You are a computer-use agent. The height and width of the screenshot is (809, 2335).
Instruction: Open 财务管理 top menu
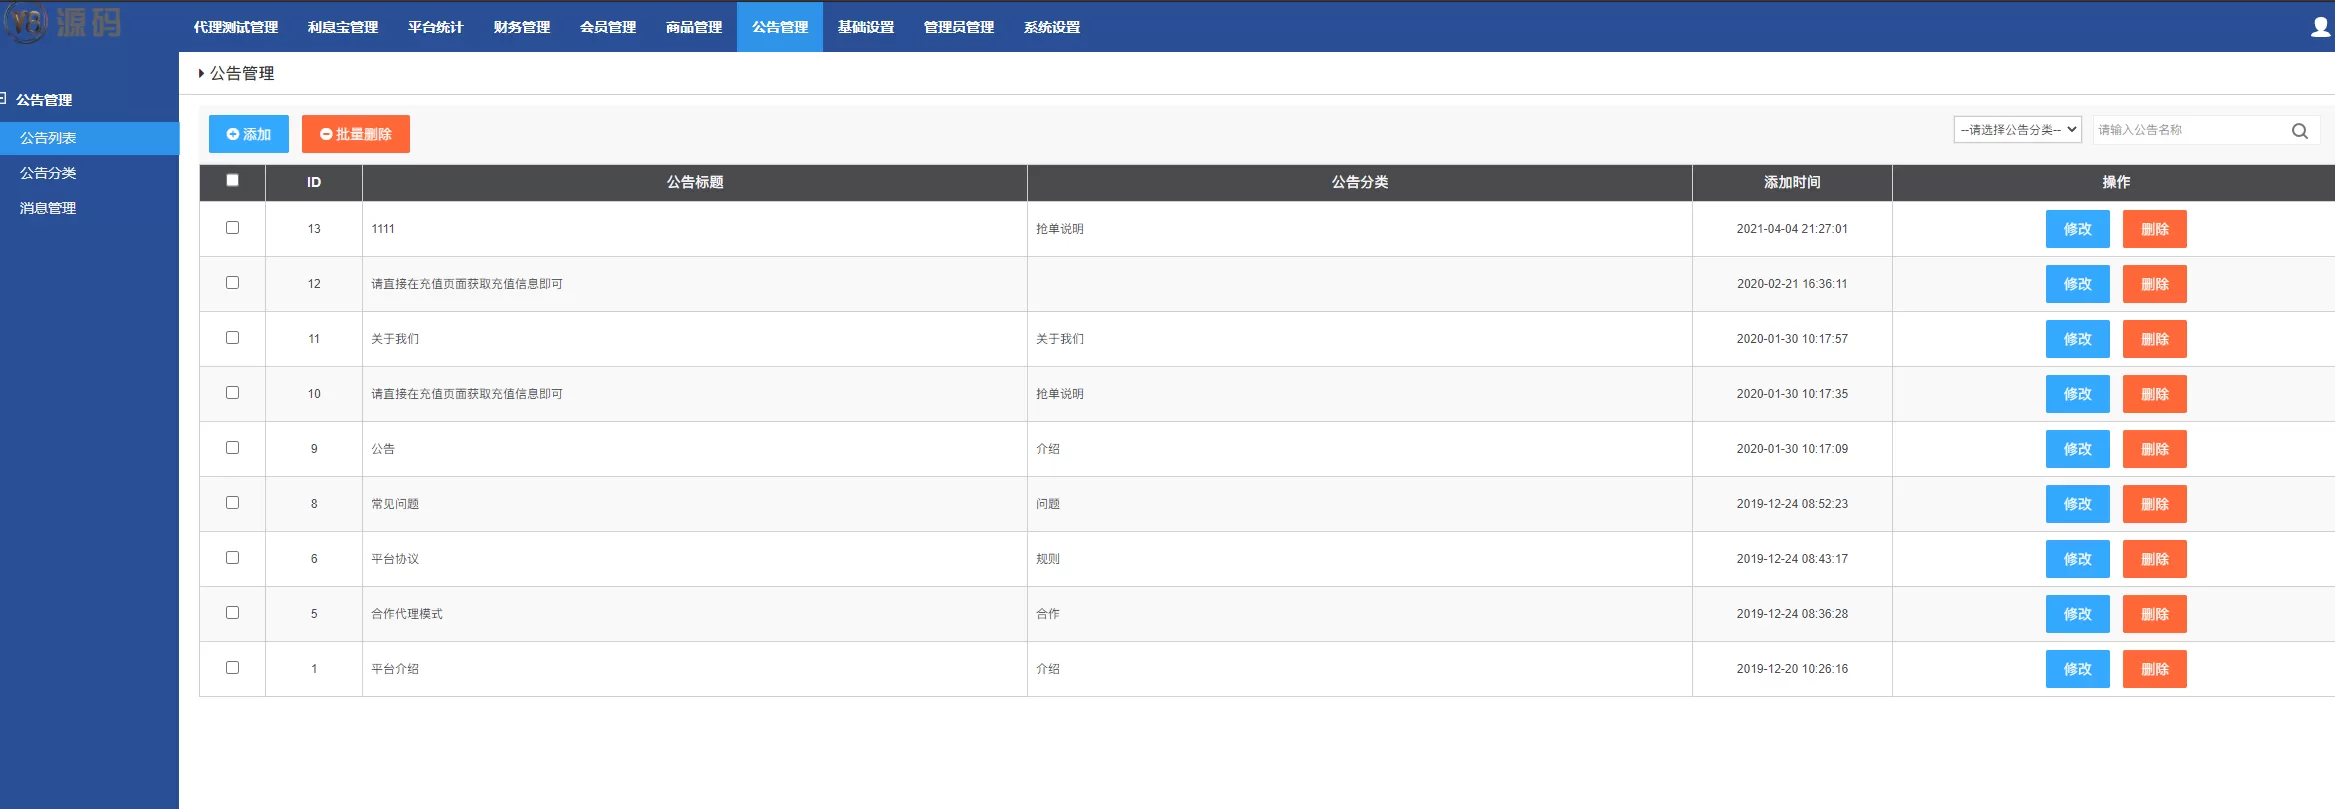[x=521, y=27]
